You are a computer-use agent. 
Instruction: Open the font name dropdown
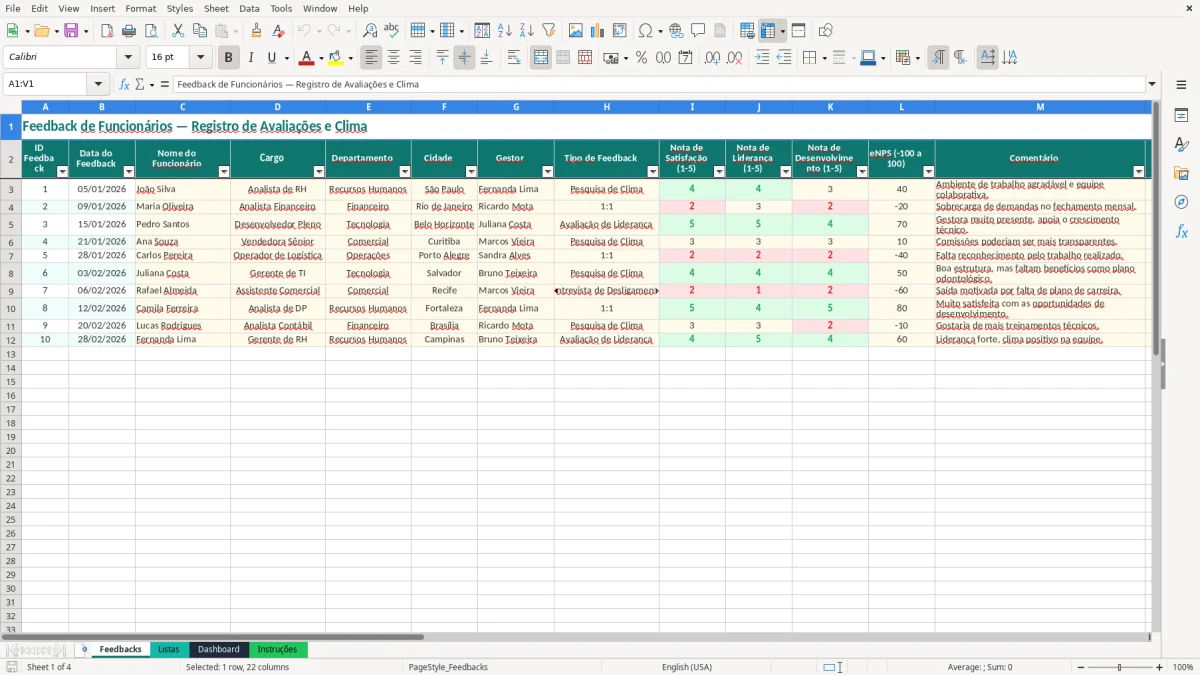click(128, 58)
